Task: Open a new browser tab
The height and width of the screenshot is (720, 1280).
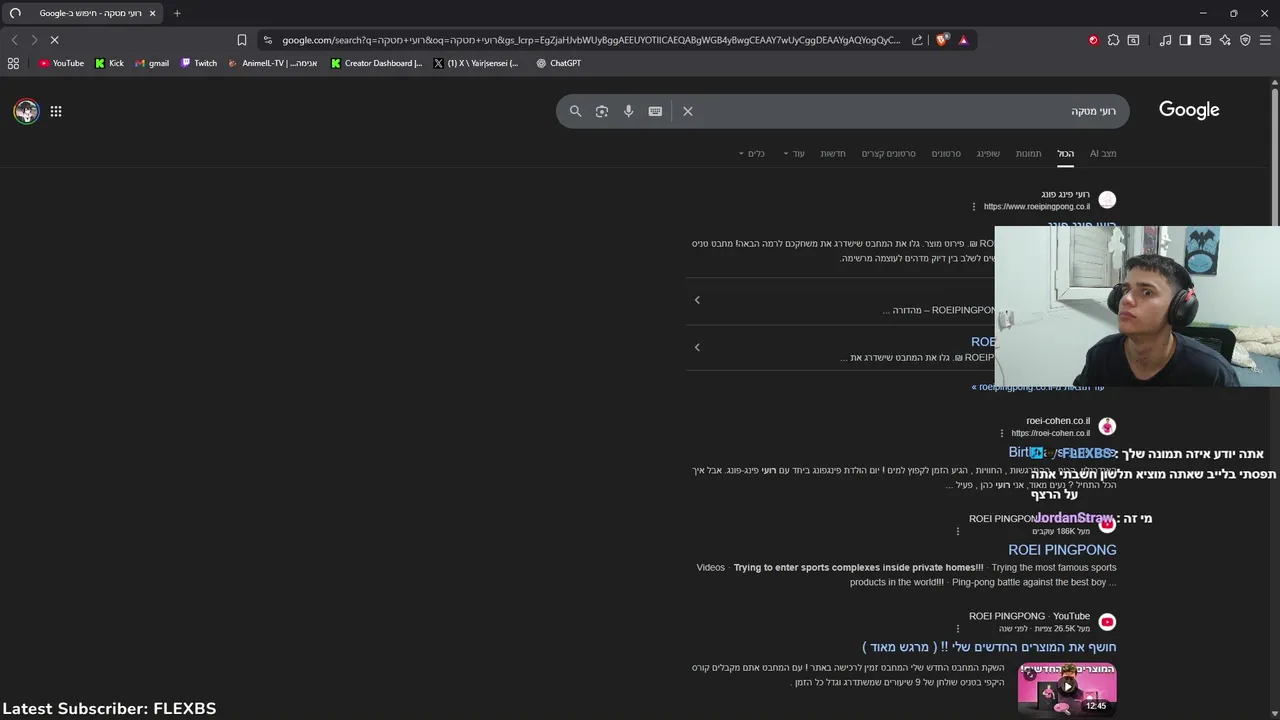Action: pos(177,13)
